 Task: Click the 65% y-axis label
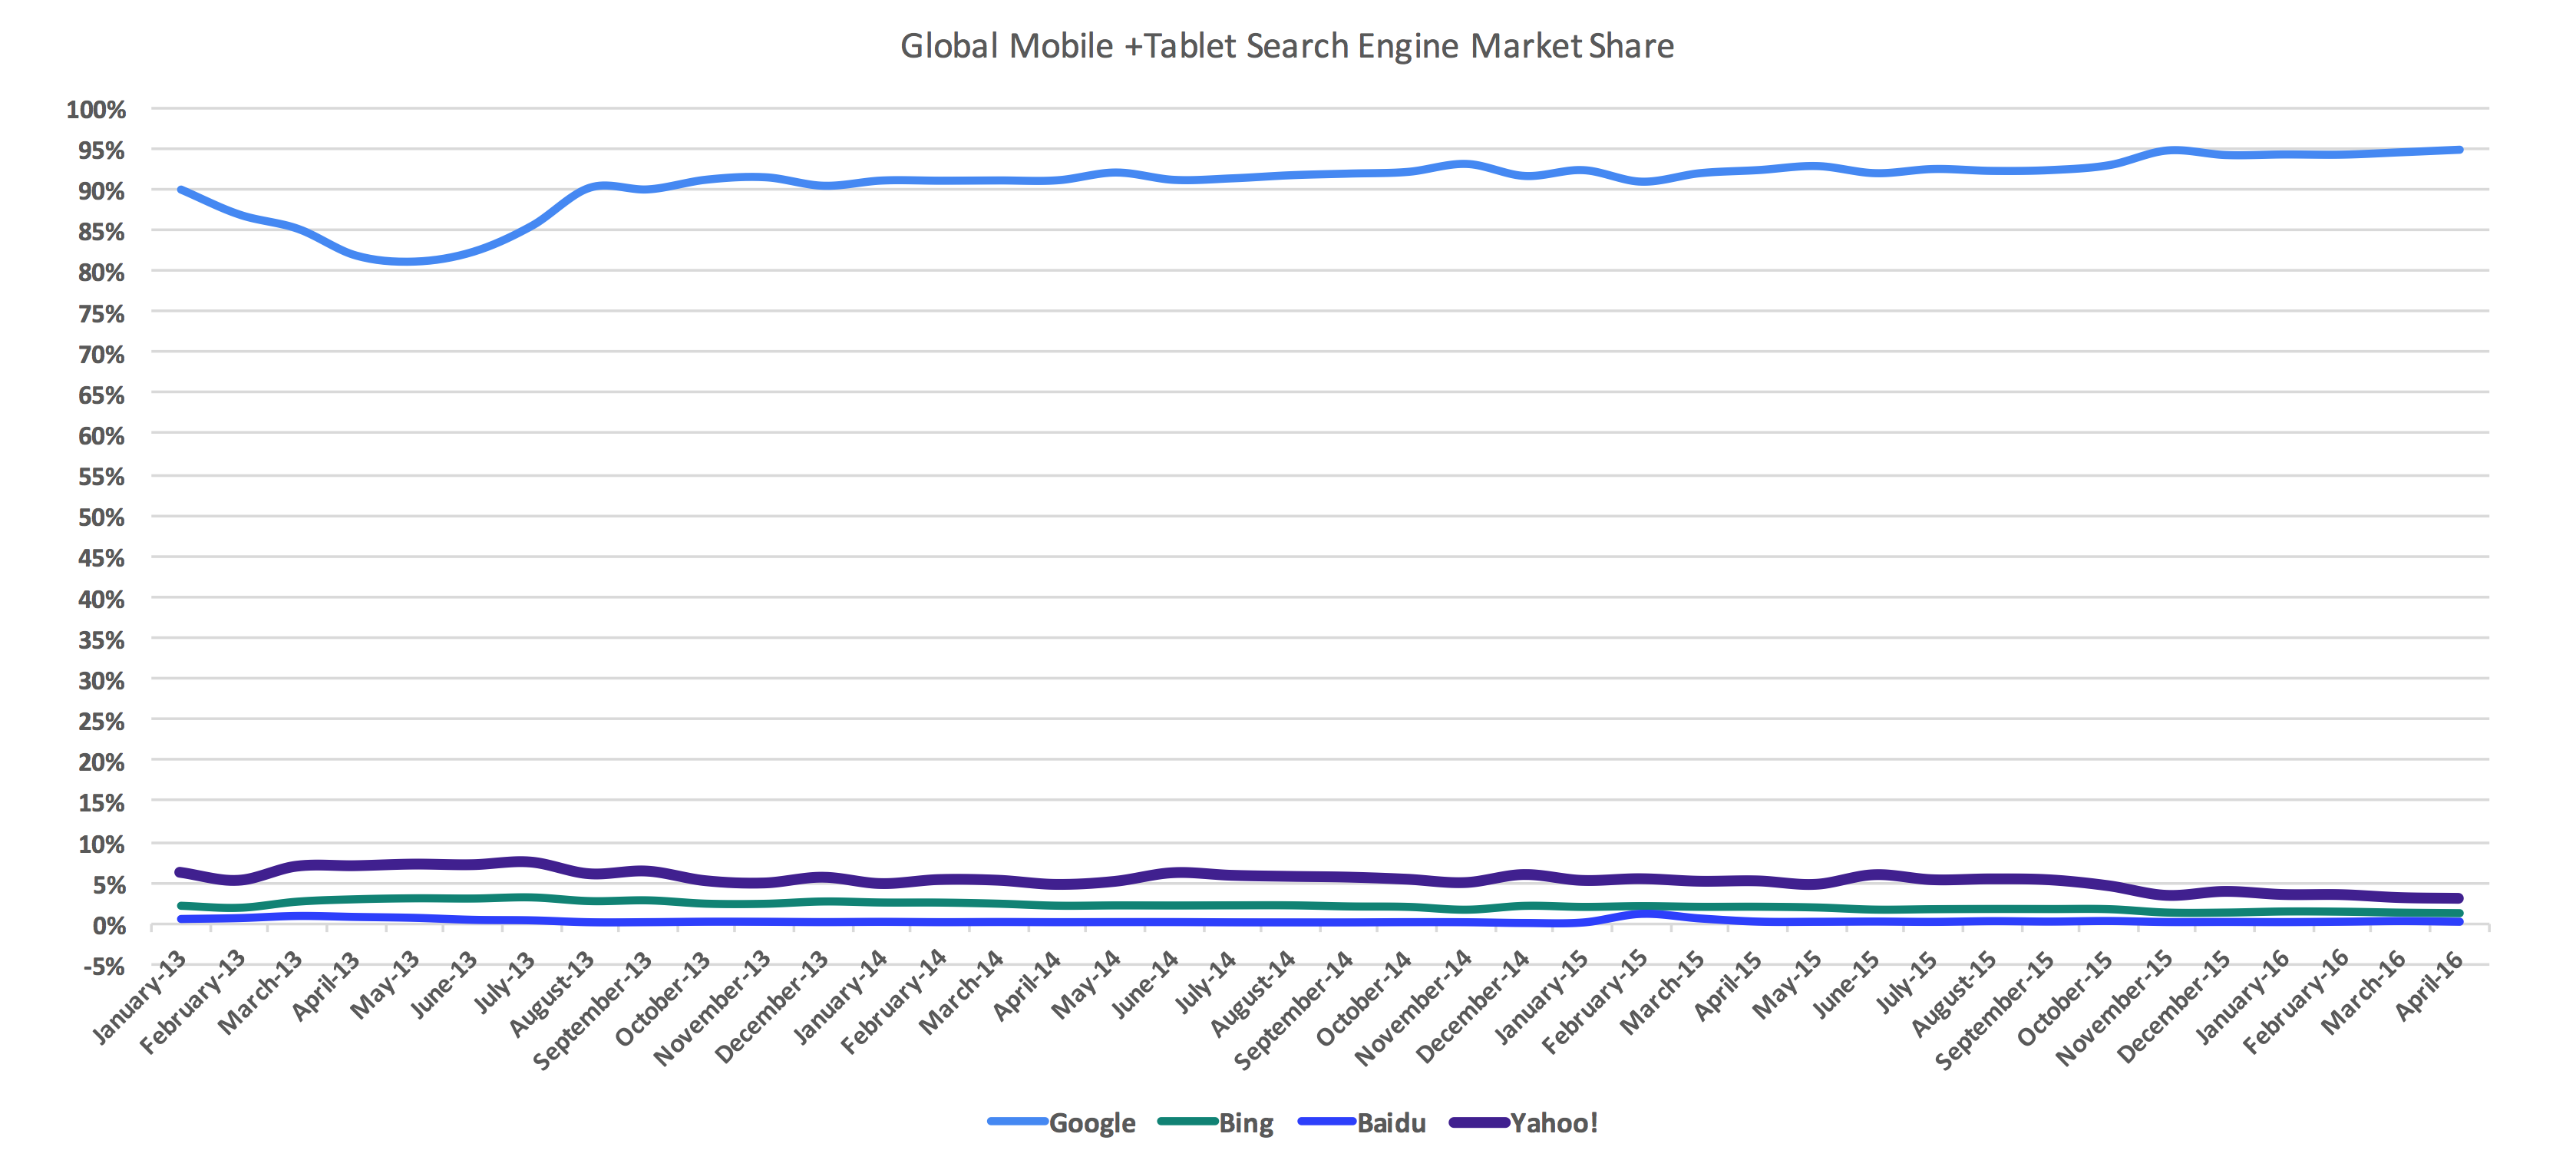click(x=102, y=395)
